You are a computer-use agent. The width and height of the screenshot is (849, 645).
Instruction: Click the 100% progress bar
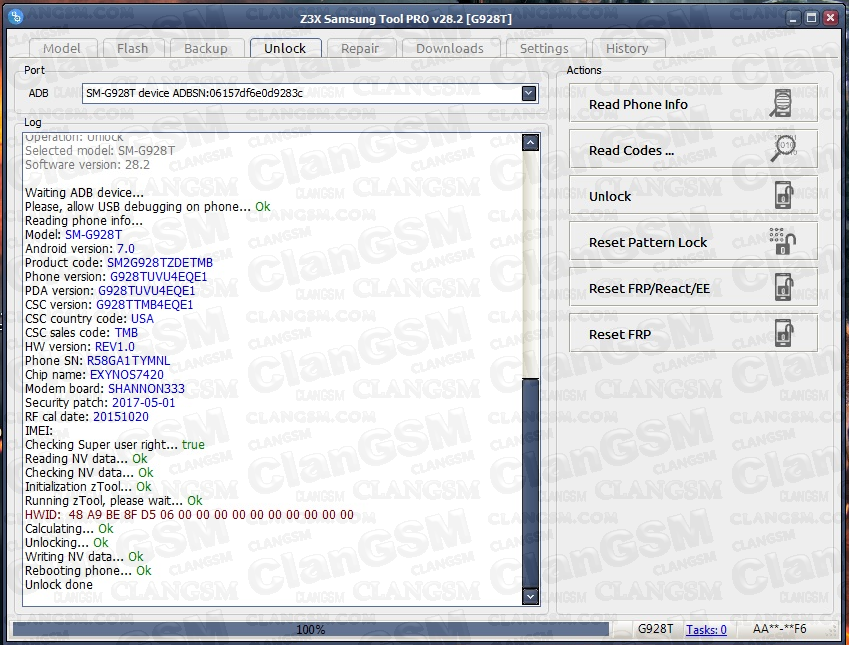coord(311,629)
